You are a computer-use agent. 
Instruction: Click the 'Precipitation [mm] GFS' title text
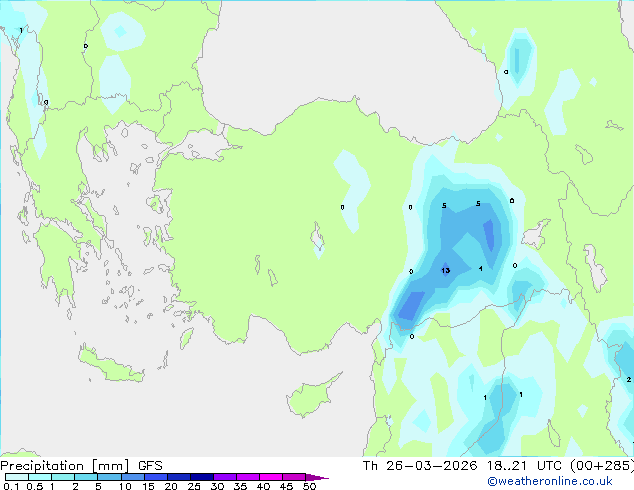pos(81,466)
